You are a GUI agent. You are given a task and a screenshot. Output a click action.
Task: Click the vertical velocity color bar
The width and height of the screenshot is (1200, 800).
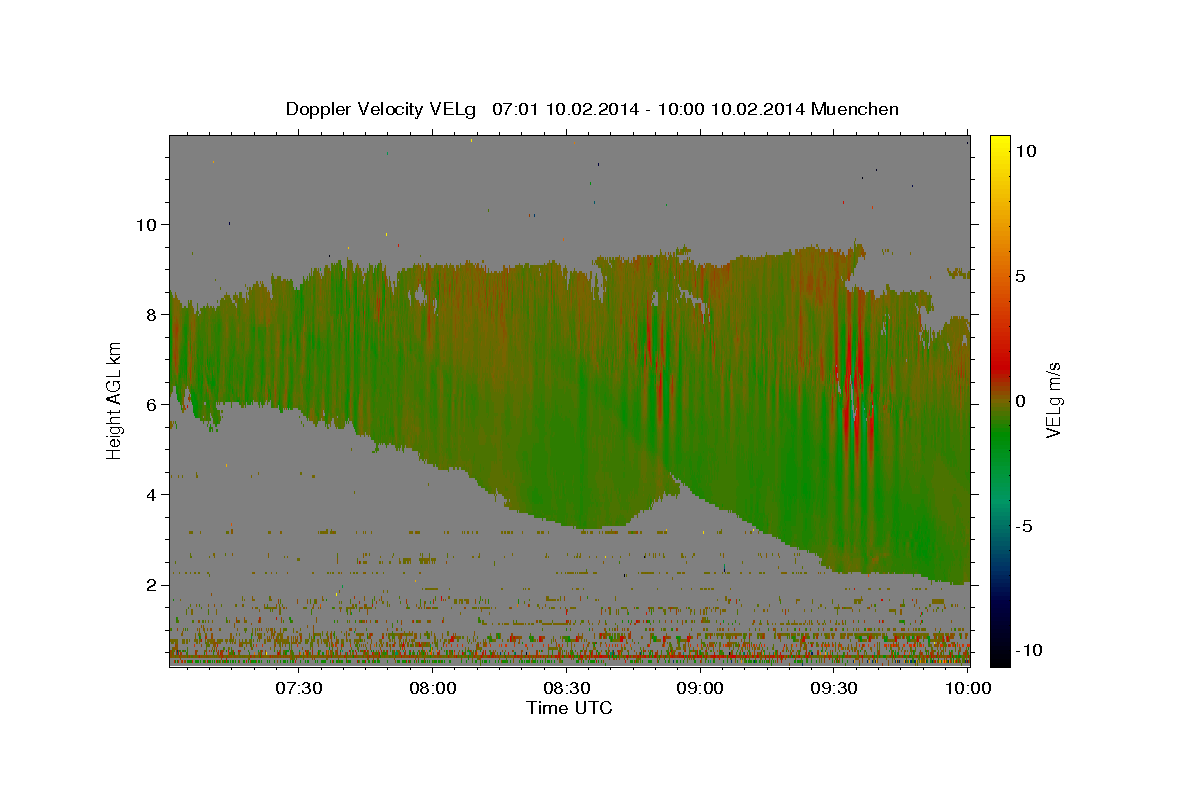tap(999, 400)
